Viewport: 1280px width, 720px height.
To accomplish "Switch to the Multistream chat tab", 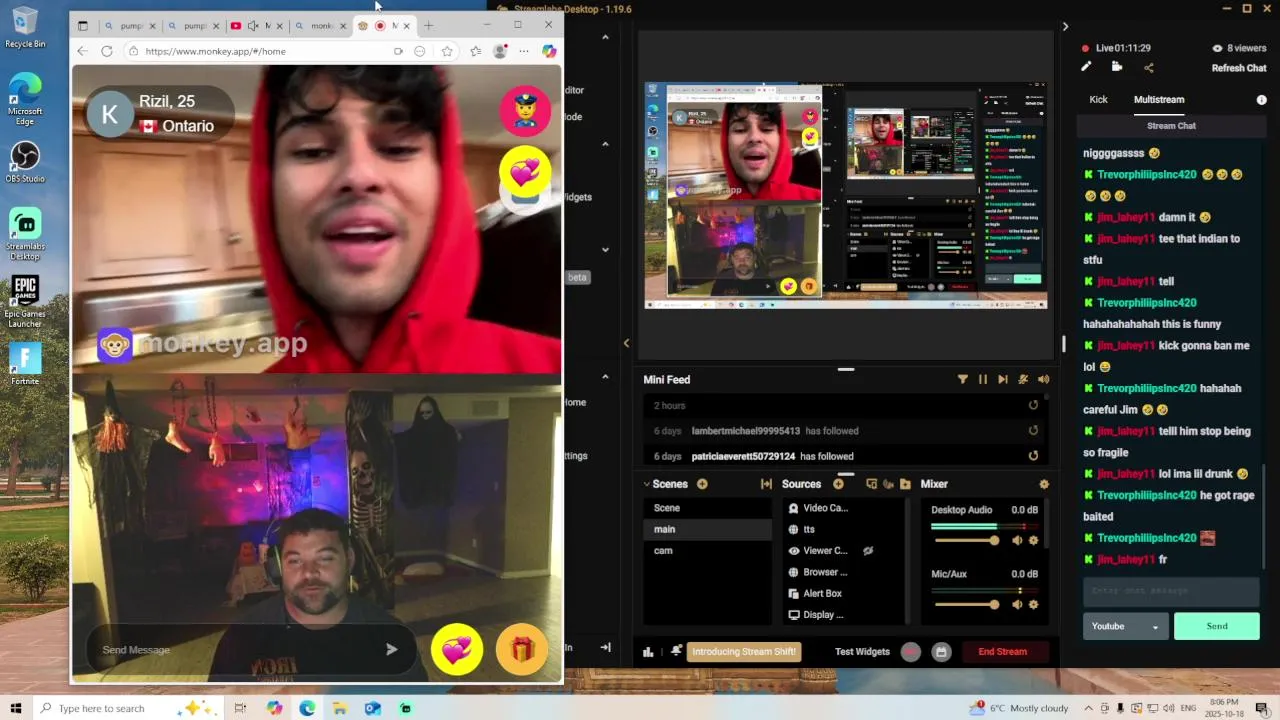I will (x=1159, y=99).
